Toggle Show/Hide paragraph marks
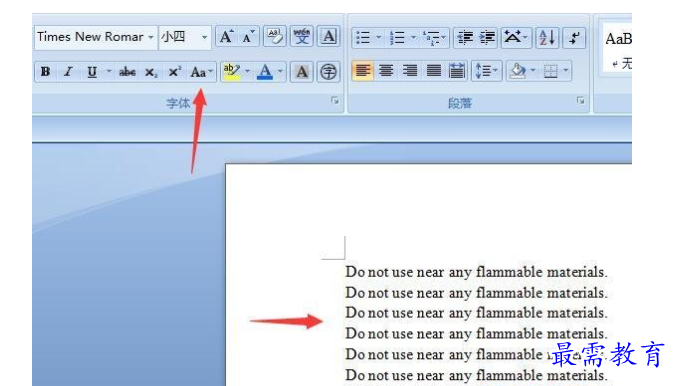Screen dimensions: 673x386 point(574,37)
